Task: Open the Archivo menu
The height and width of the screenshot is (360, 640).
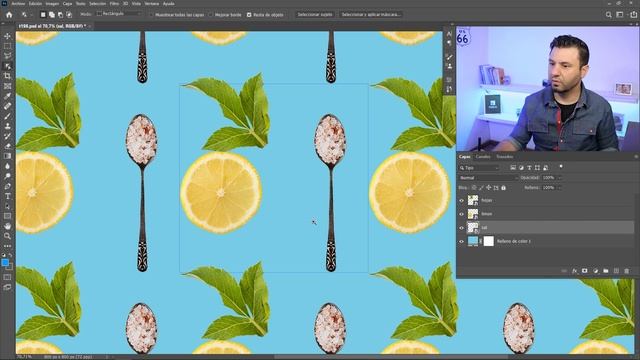Action: tap(18, 4)
